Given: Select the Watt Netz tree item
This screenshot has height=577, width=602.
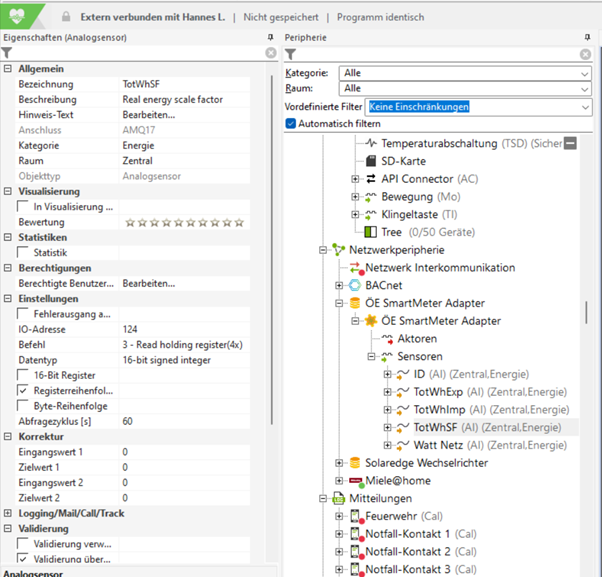Looking at the screenshot, I should coord(490,445).
